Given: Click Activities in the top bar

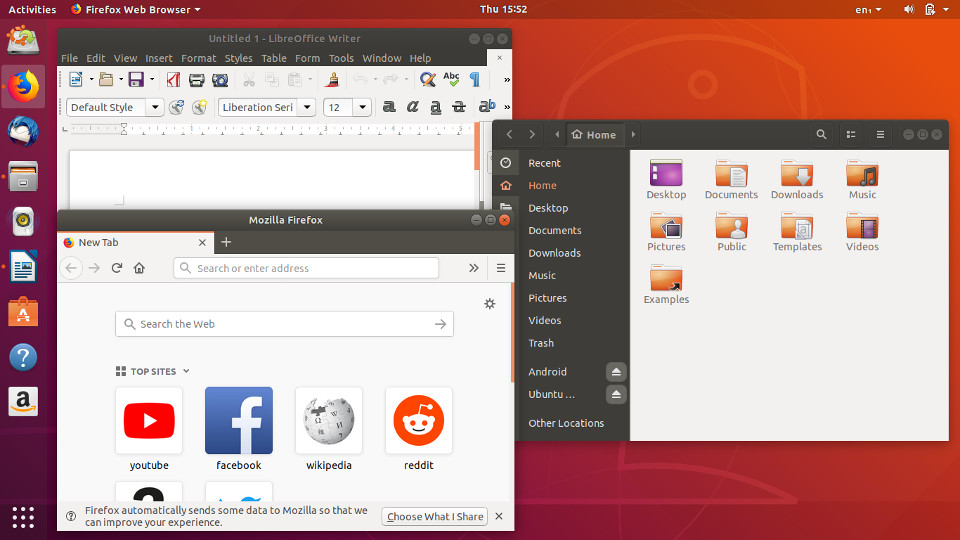Looking at the screenshot, I should coord(32,9).
